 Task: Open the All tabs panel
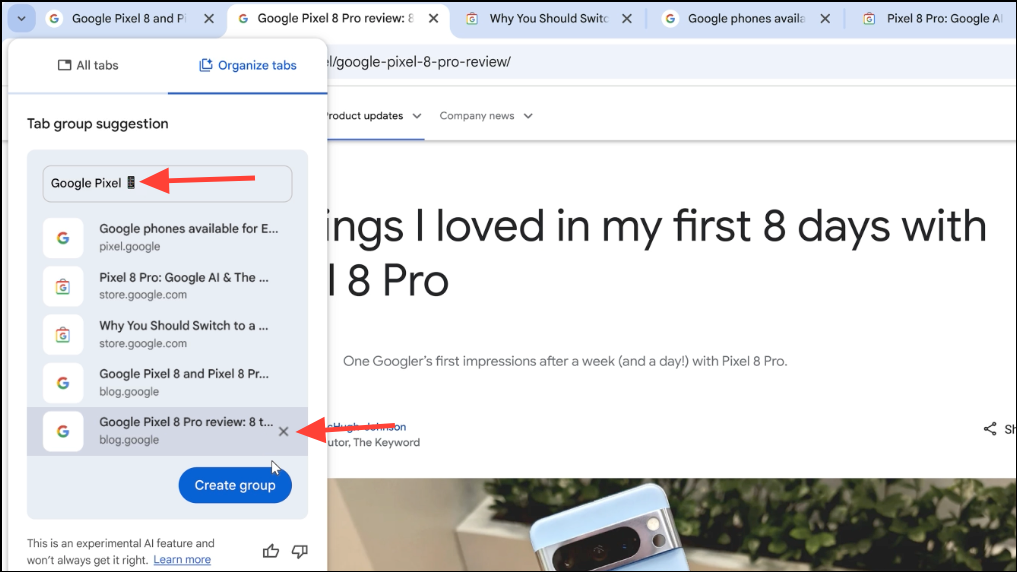[x=88, y=66]
